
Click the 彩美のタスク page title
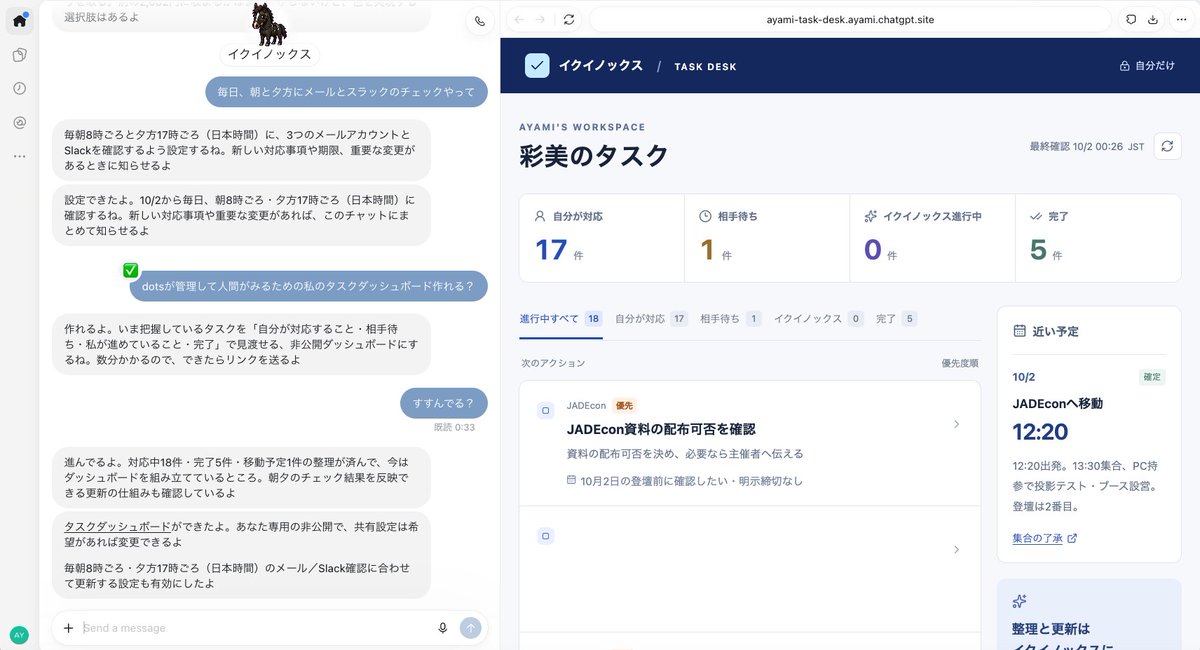pos(594,156)
